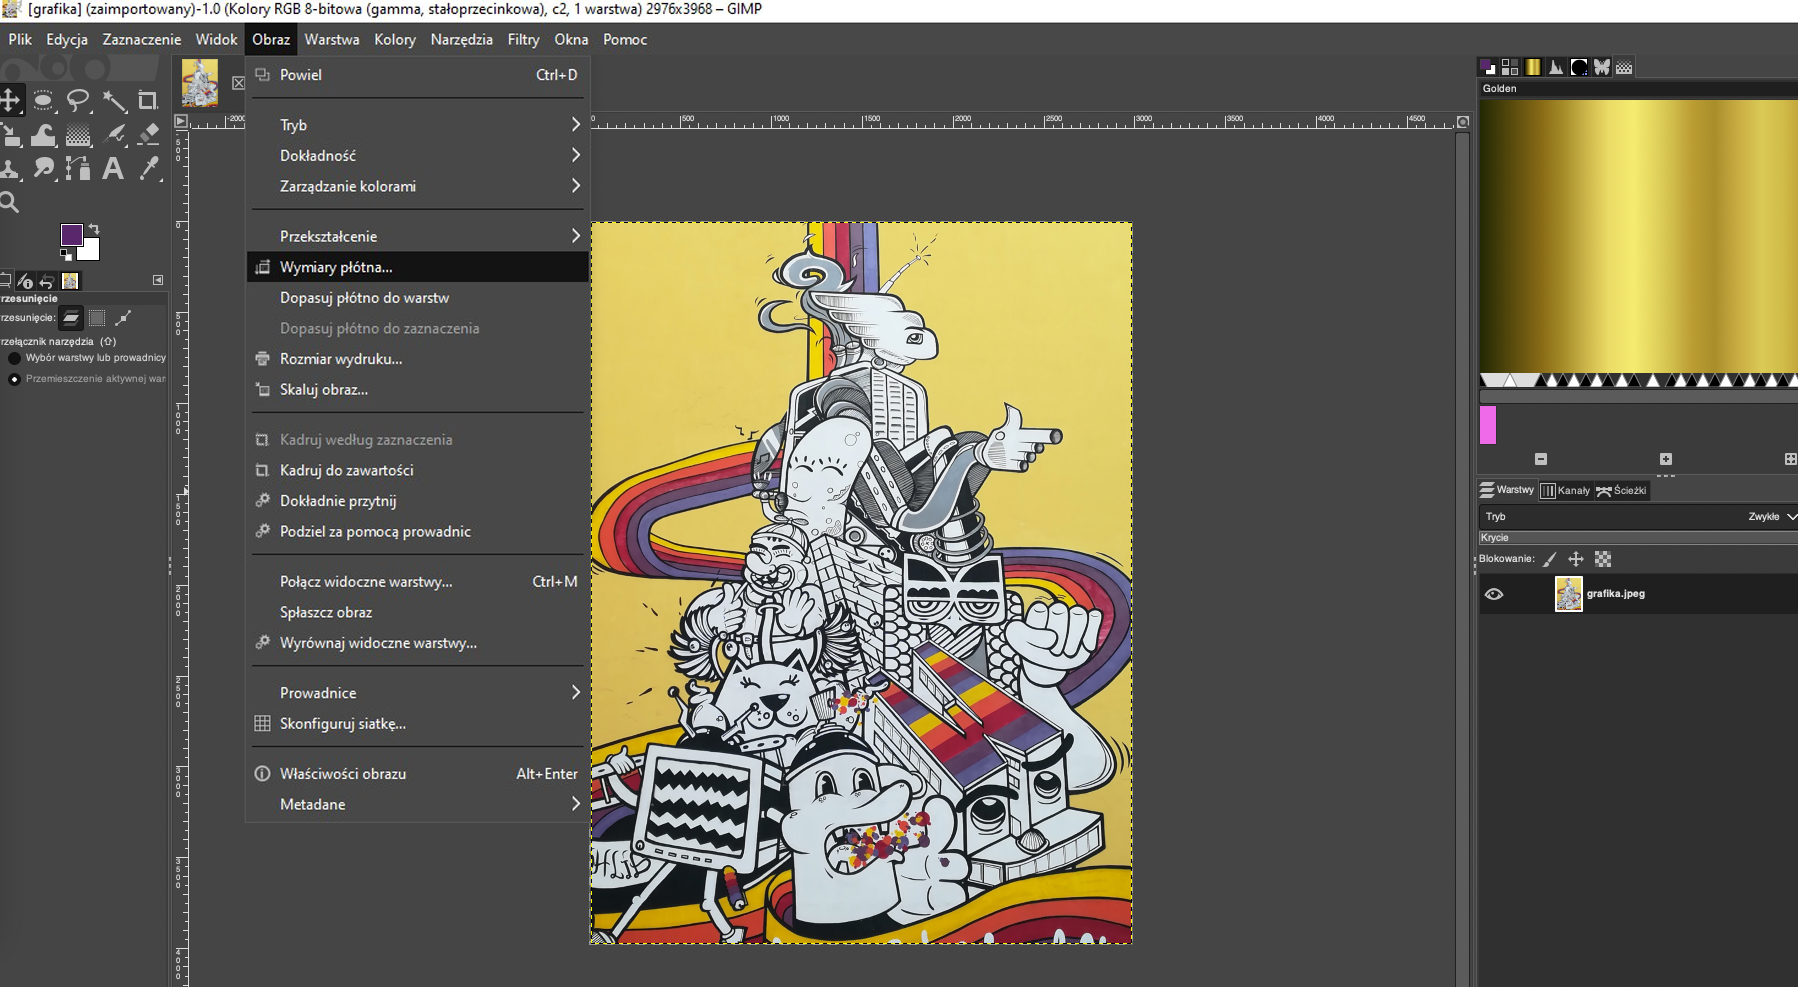Choose 'Spłaszcz obraz' entry
The width and height of the screenshot is (1798, 987).
(418, 612)
